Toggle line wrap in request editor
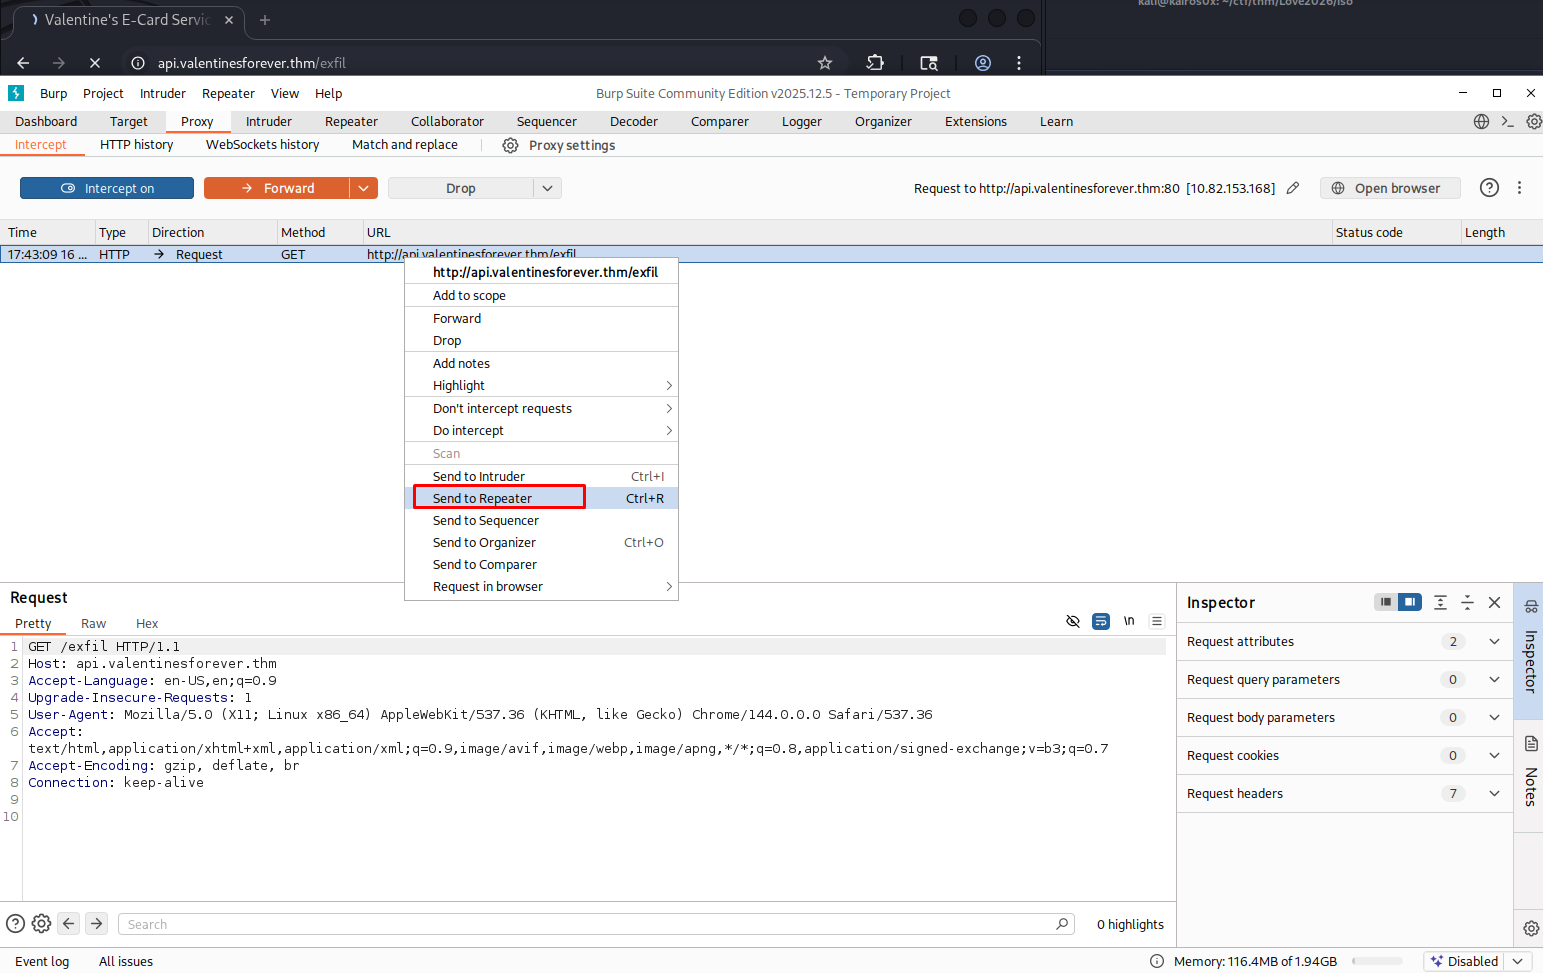 pyautogui.click(x=1101, y=621)
